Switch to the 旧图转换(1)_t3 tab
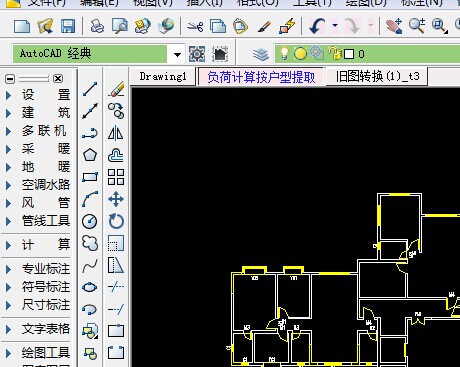This screenshot has width=460, height=367. [377, 77]
